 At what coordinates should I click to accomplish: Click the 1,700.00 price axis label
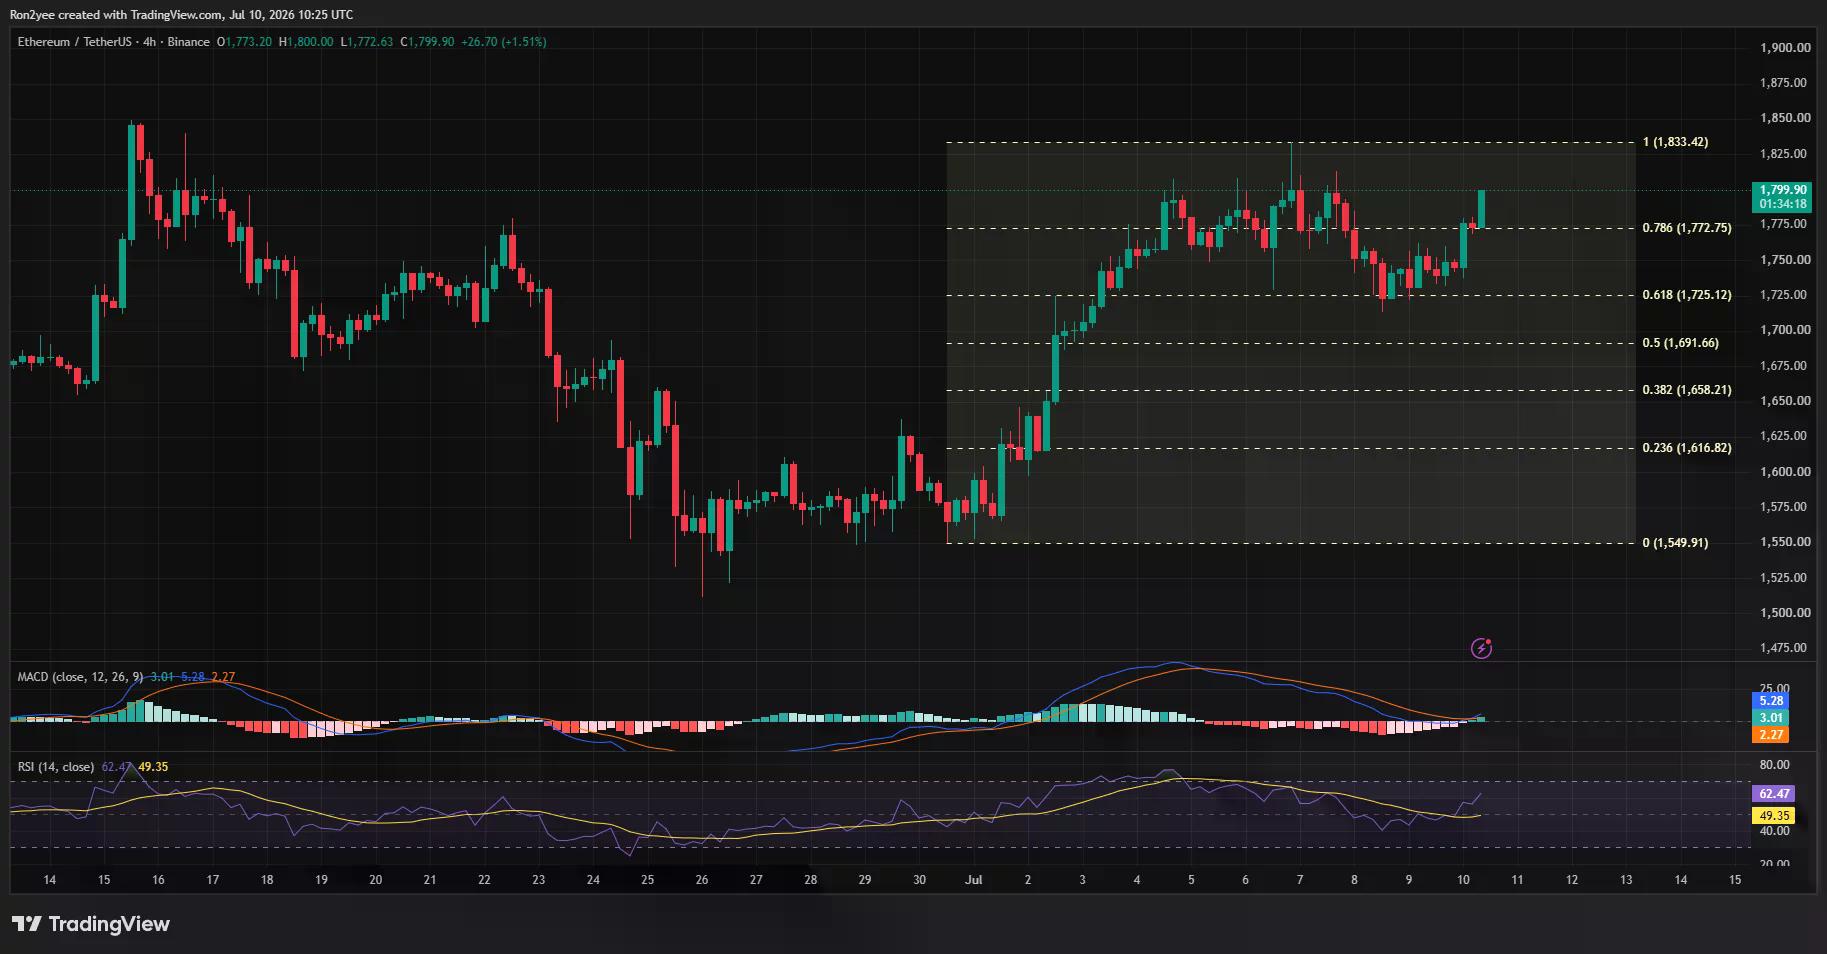click(1785, 330)
